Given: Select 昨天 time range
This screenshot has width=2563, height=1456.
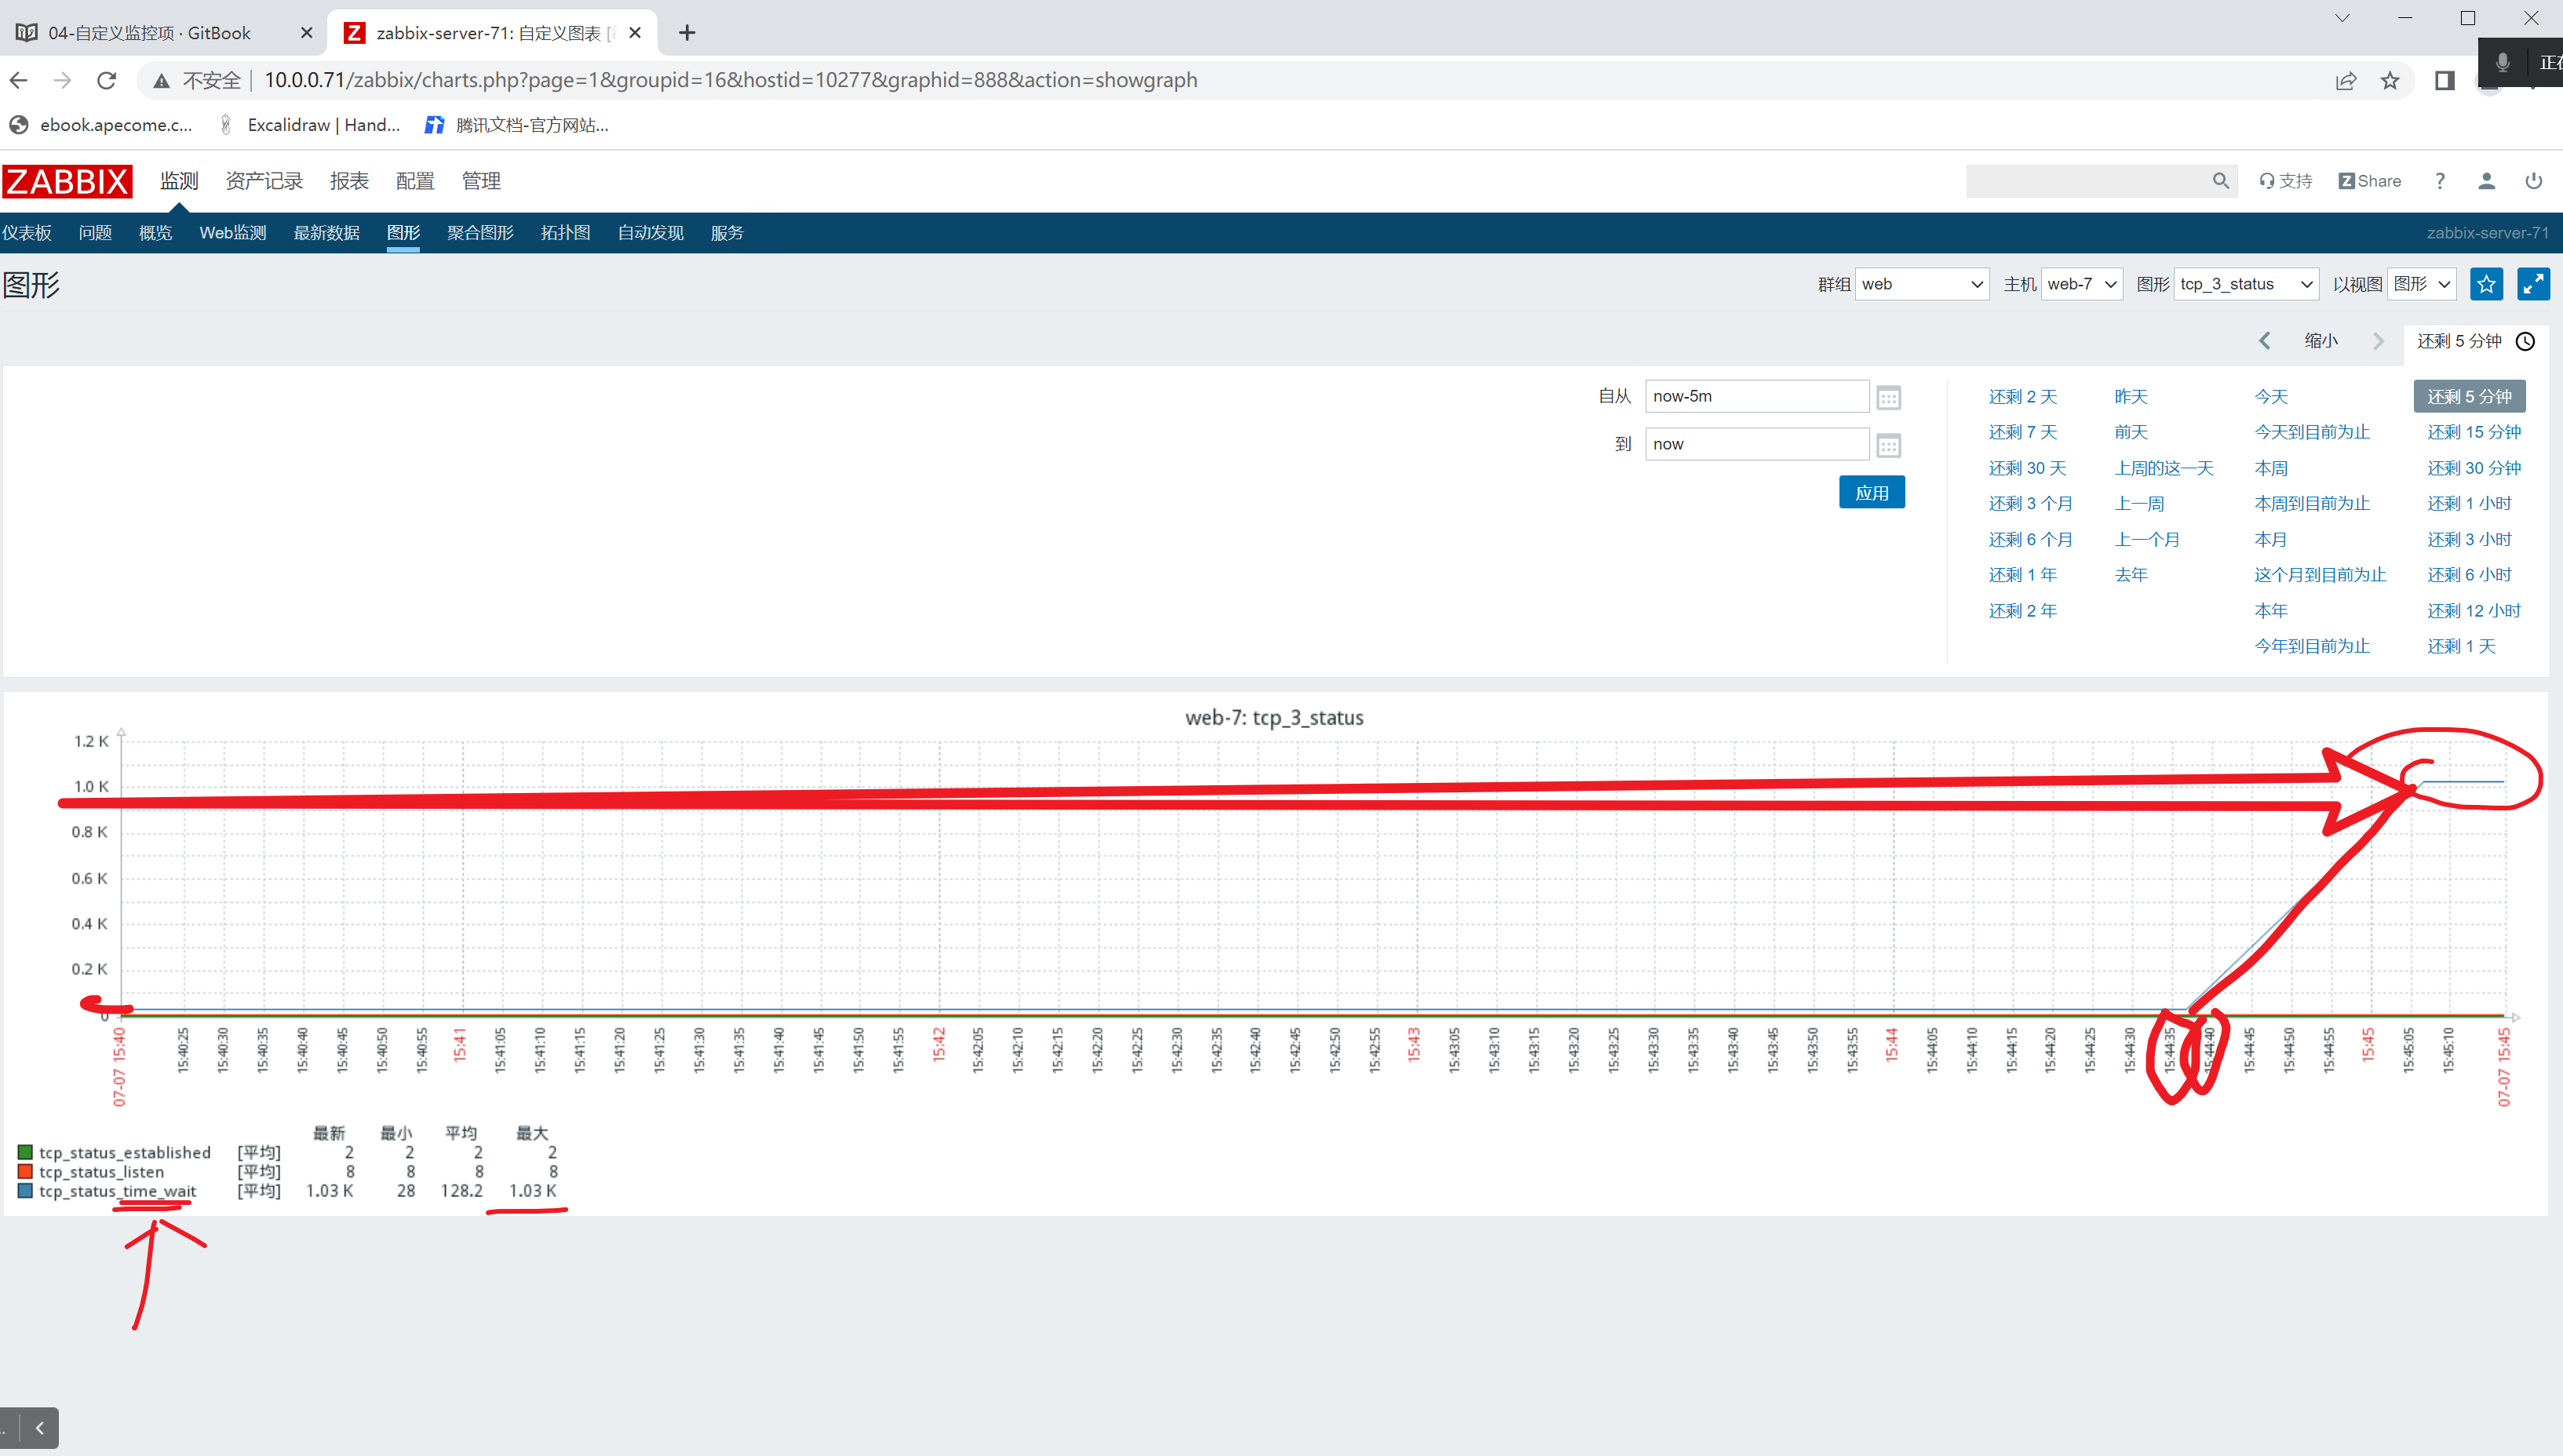Looking at the screenshot, I should point(2131,397).
